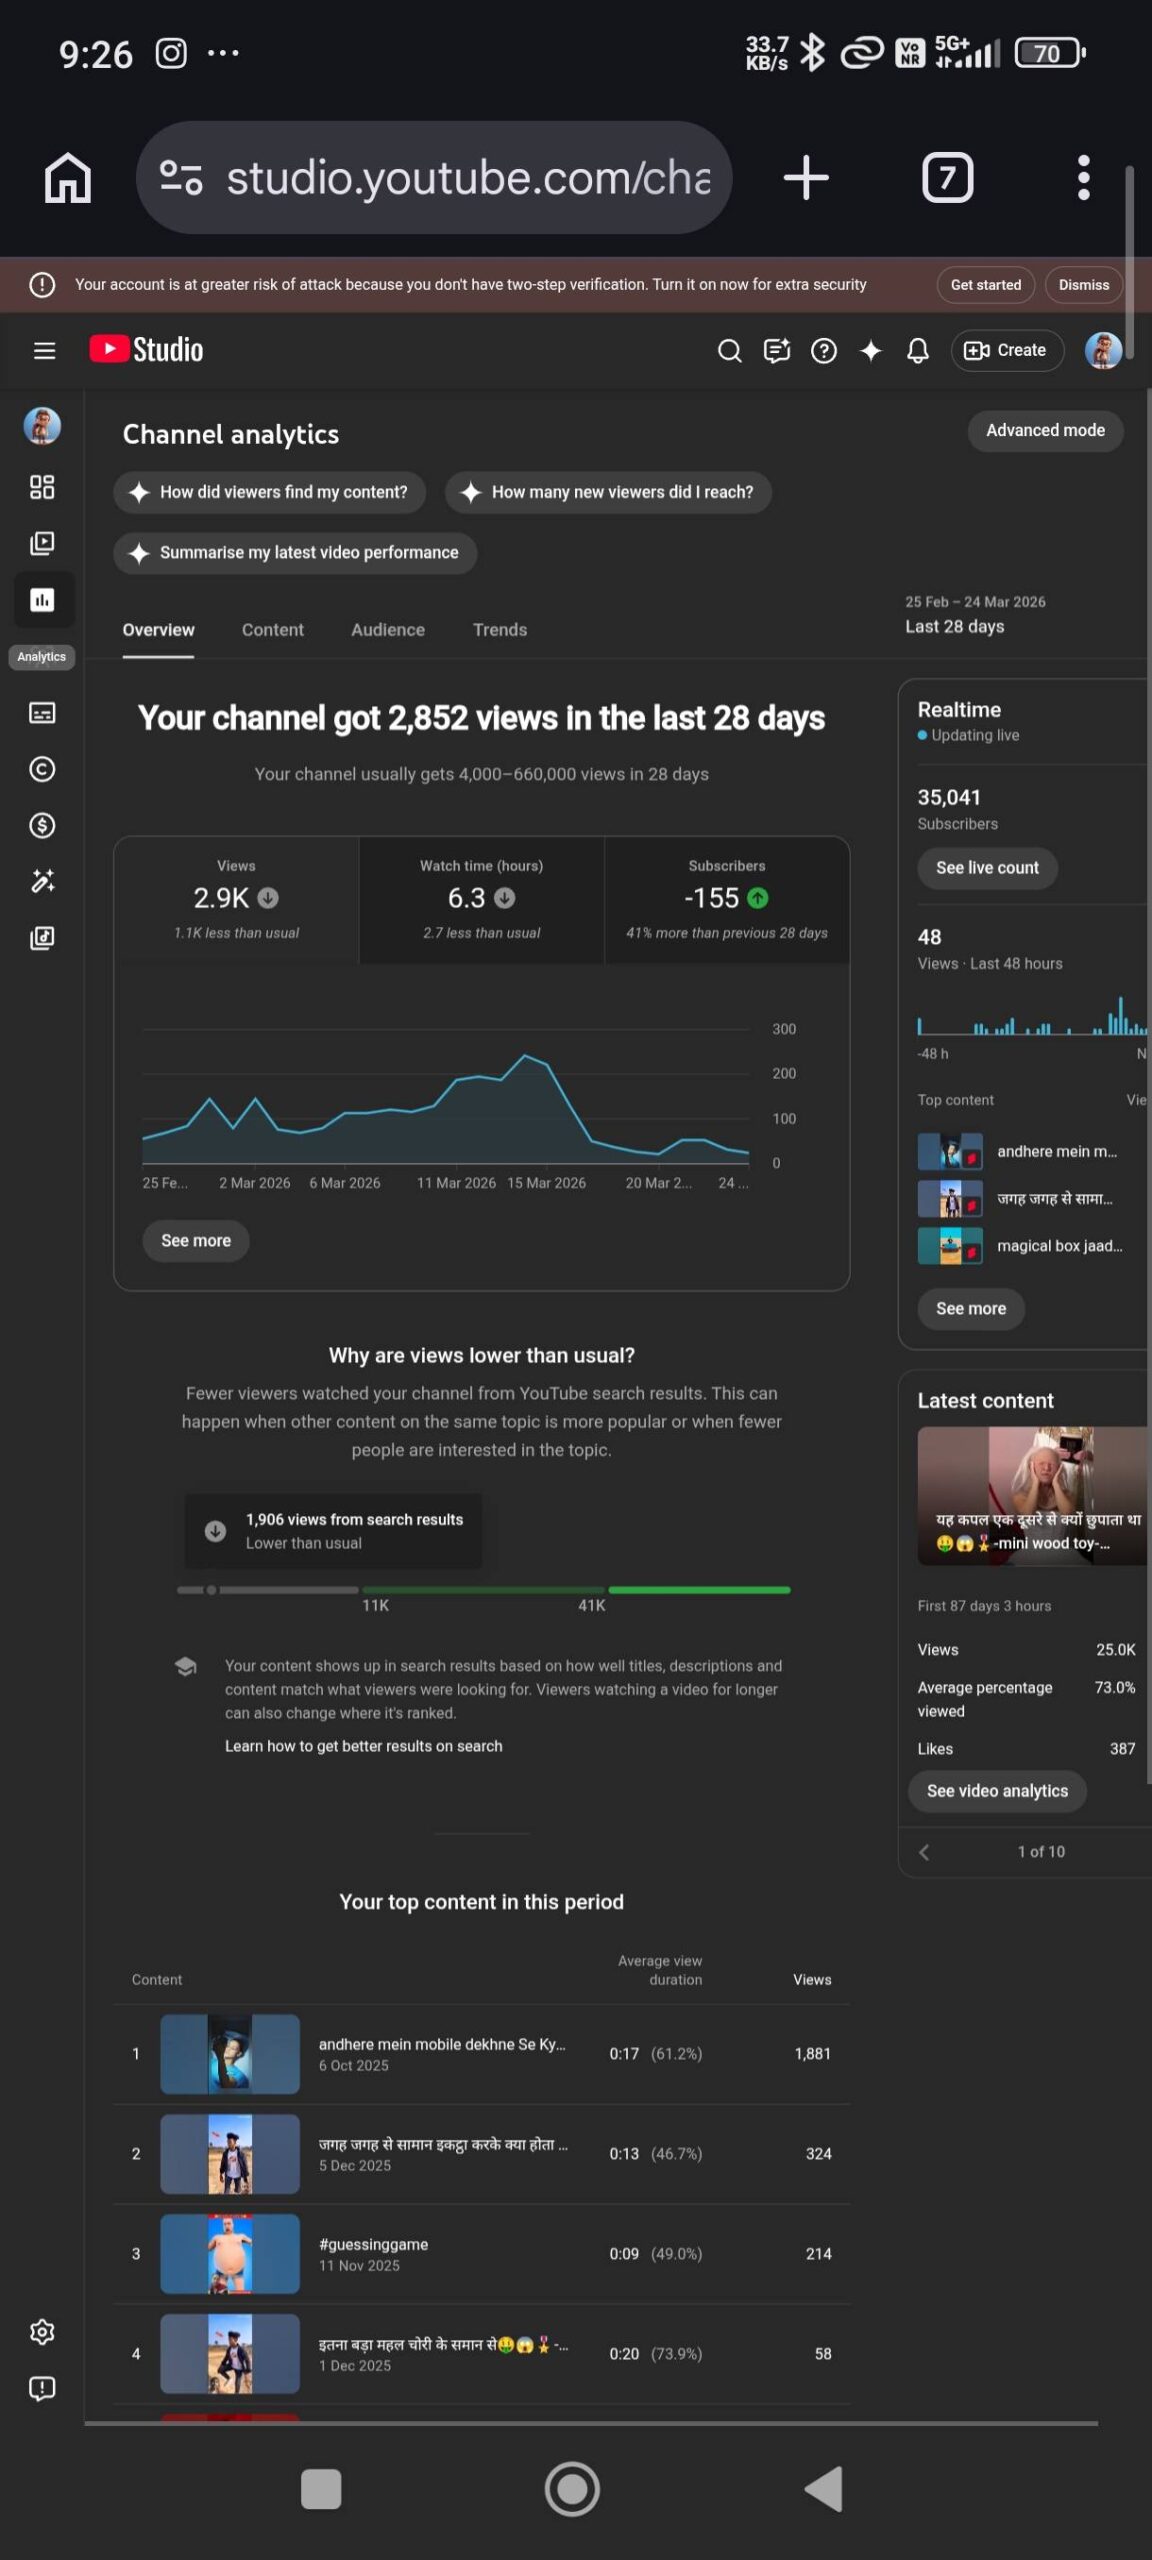Open Learn how to get better search results
This screenshot has width=1152, height=2560.
coord(363,1746)
